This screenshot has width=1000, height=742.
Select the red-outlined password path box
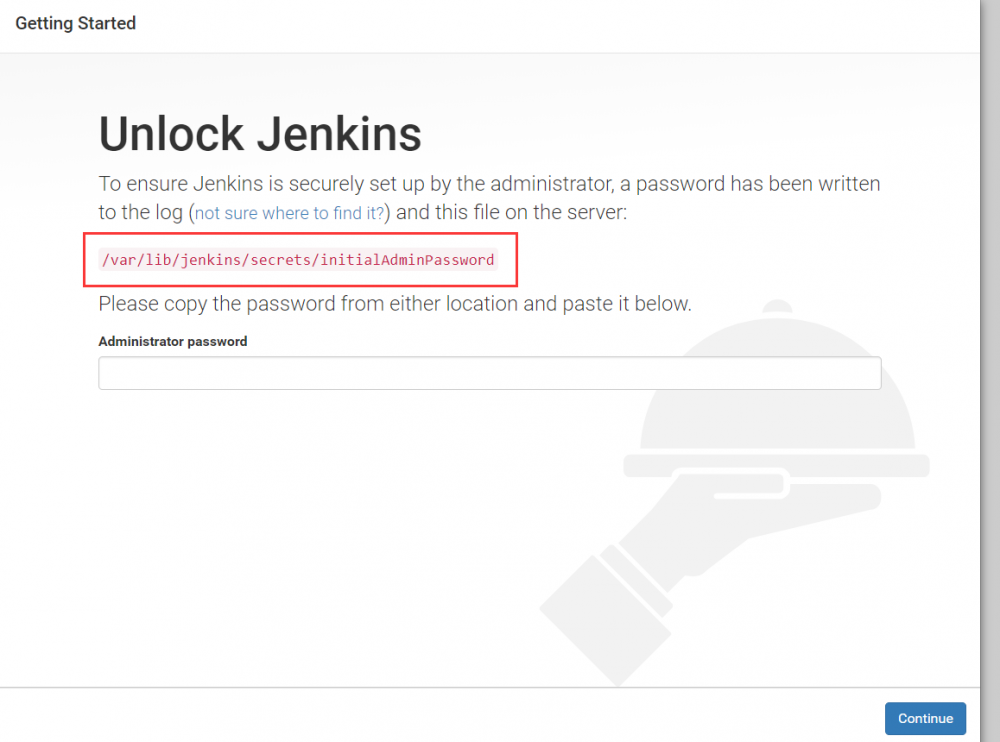pyautogui.click(x=300, y=259)
